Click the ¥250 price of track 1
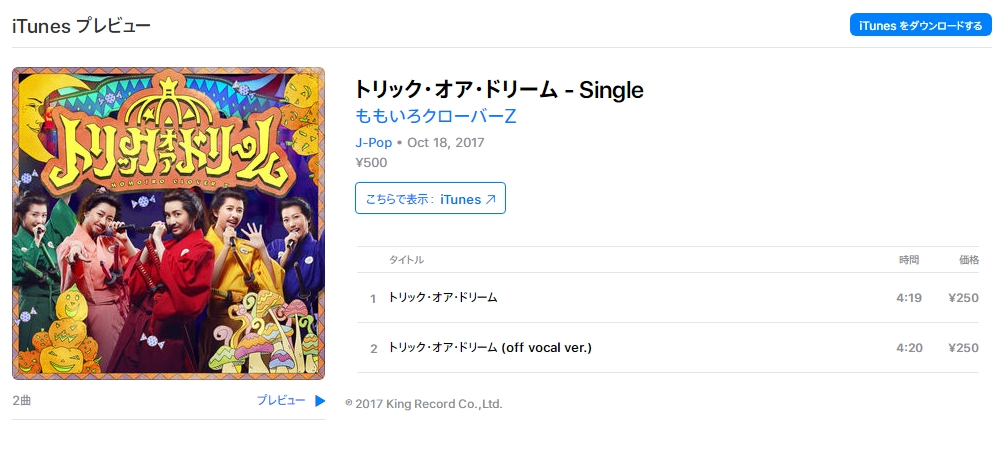The image size is (1000, 450). (x=963, y=298)
